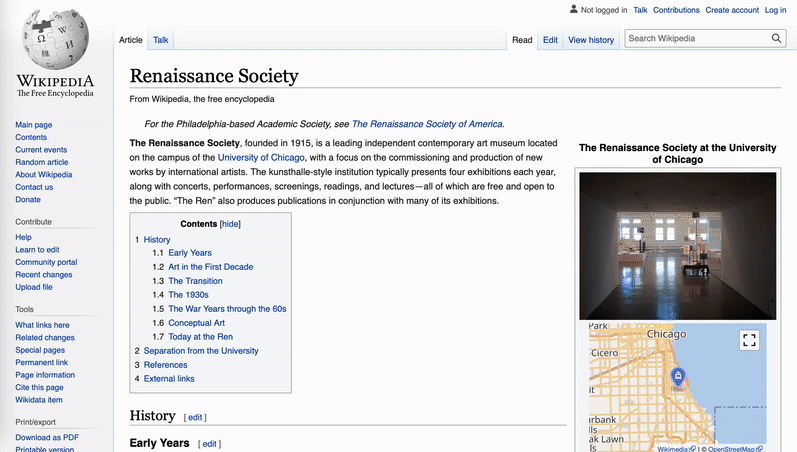Jump to External links in contents
797x452 pixels.
coord(169,379)
